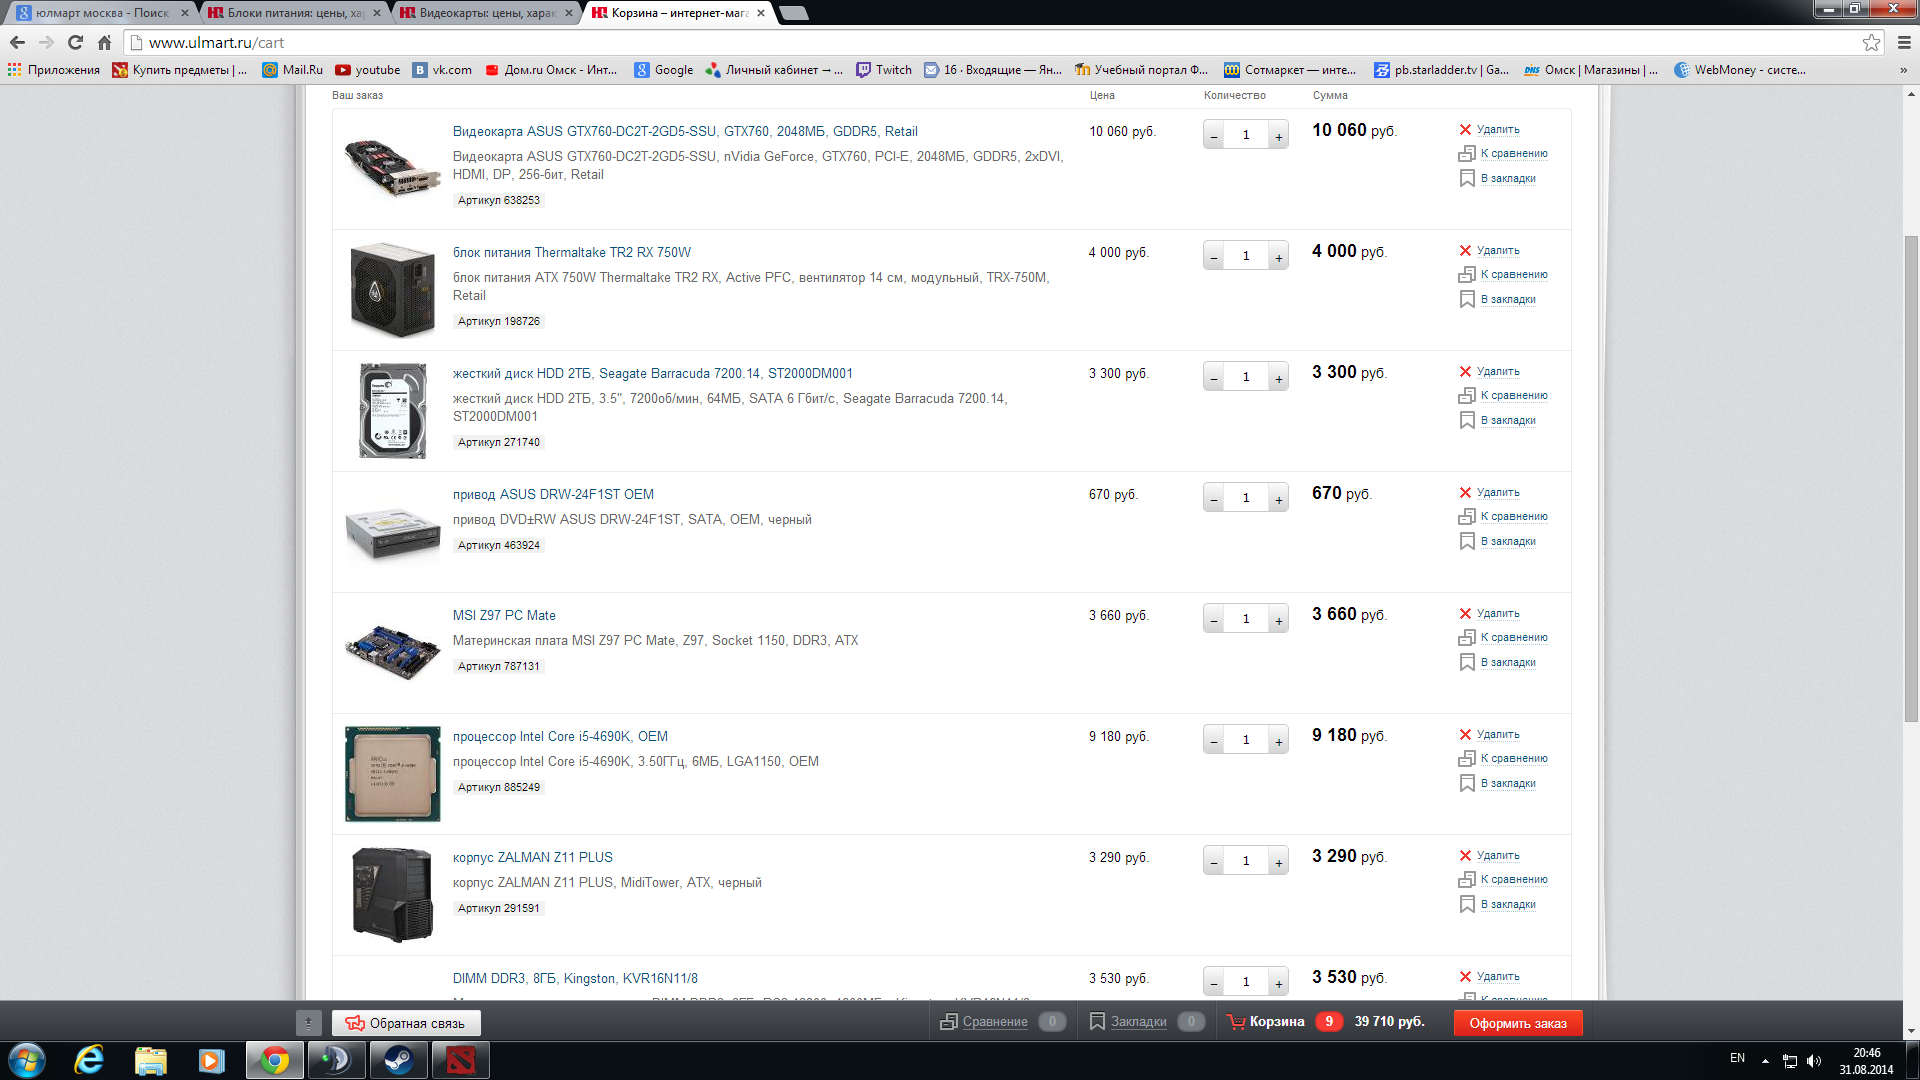Open 'Сравнение' link in bottom bar
Screen dimensions: 1920x1080
[995, 1022]
